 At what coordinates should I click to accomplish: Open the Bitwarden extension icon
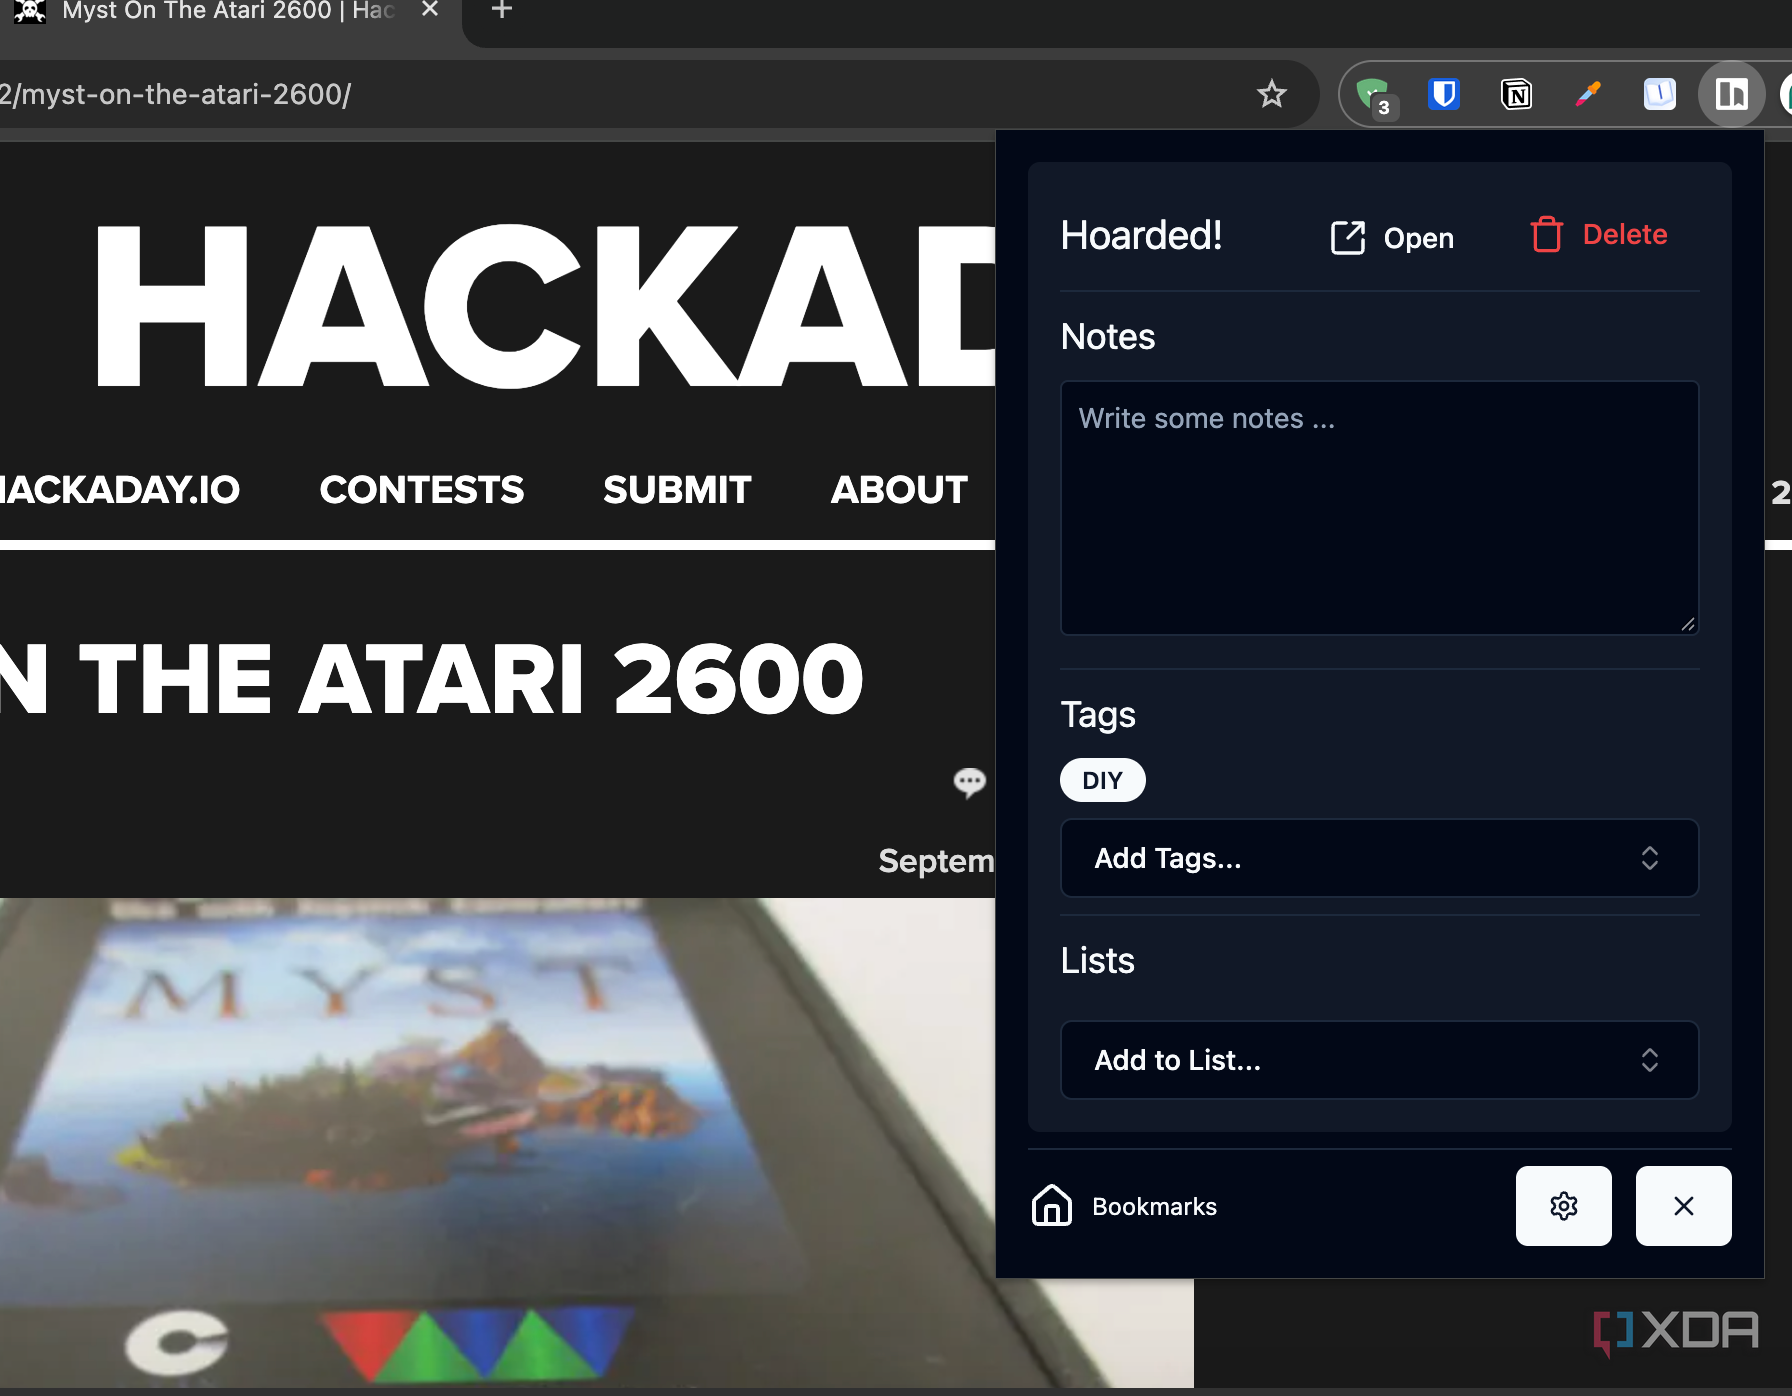pos(1444,94)
